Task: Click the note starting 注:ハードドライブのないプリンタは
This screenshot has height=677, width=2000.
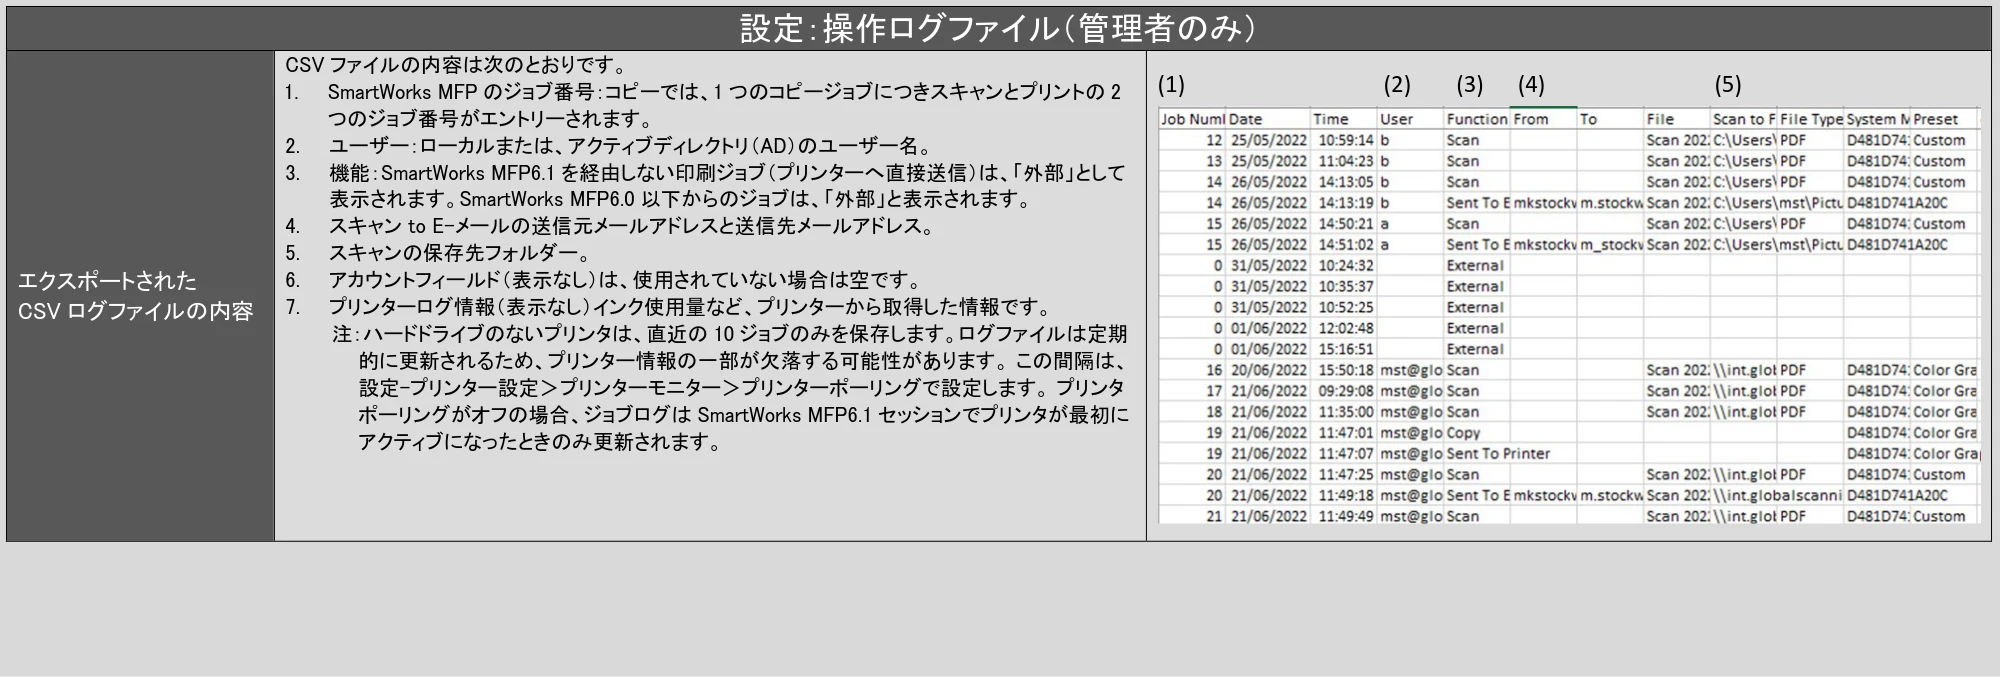Action: [x=731, y=388]
